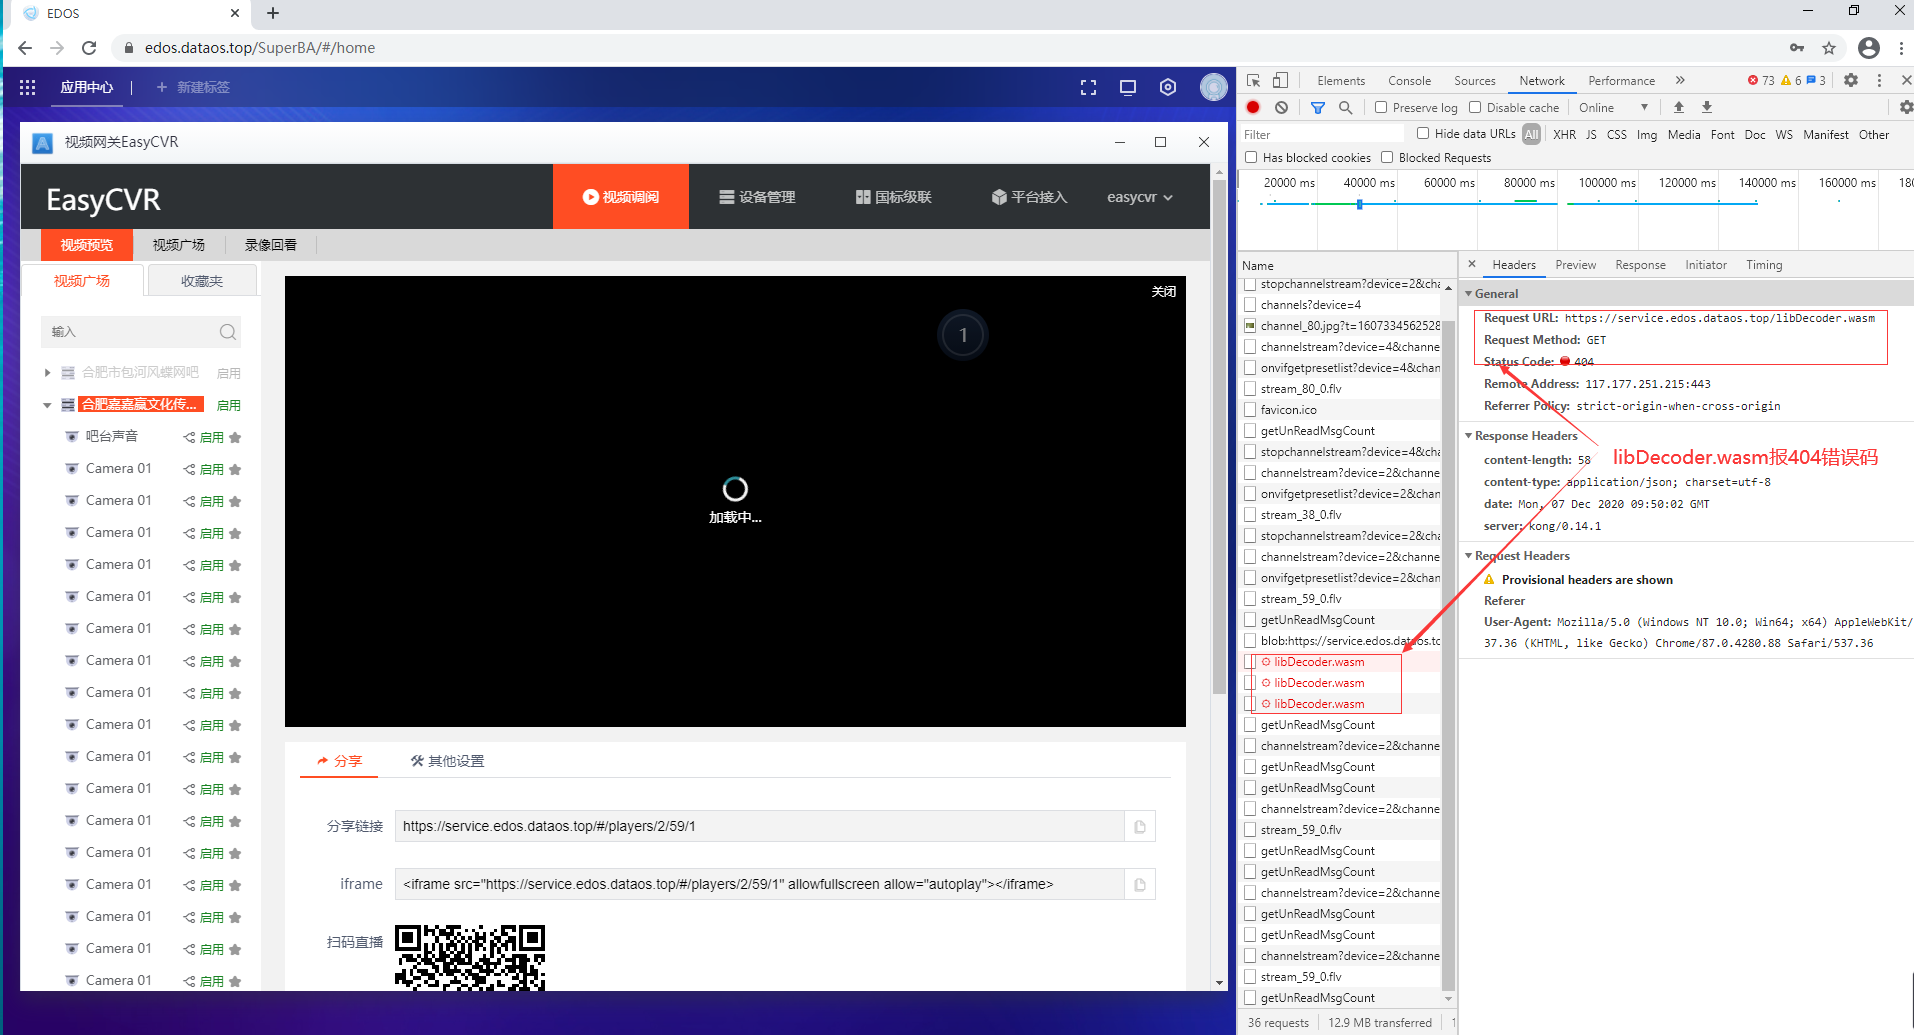Click the EasyCVR window vertical scrollbar

[1219, 436]
